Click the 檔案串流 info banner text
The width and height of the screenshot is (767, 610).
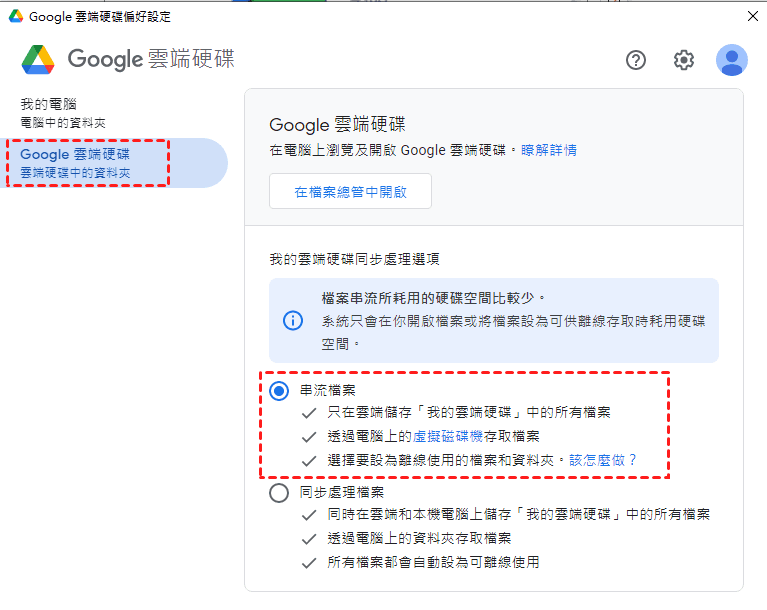[x=434, y=298]
